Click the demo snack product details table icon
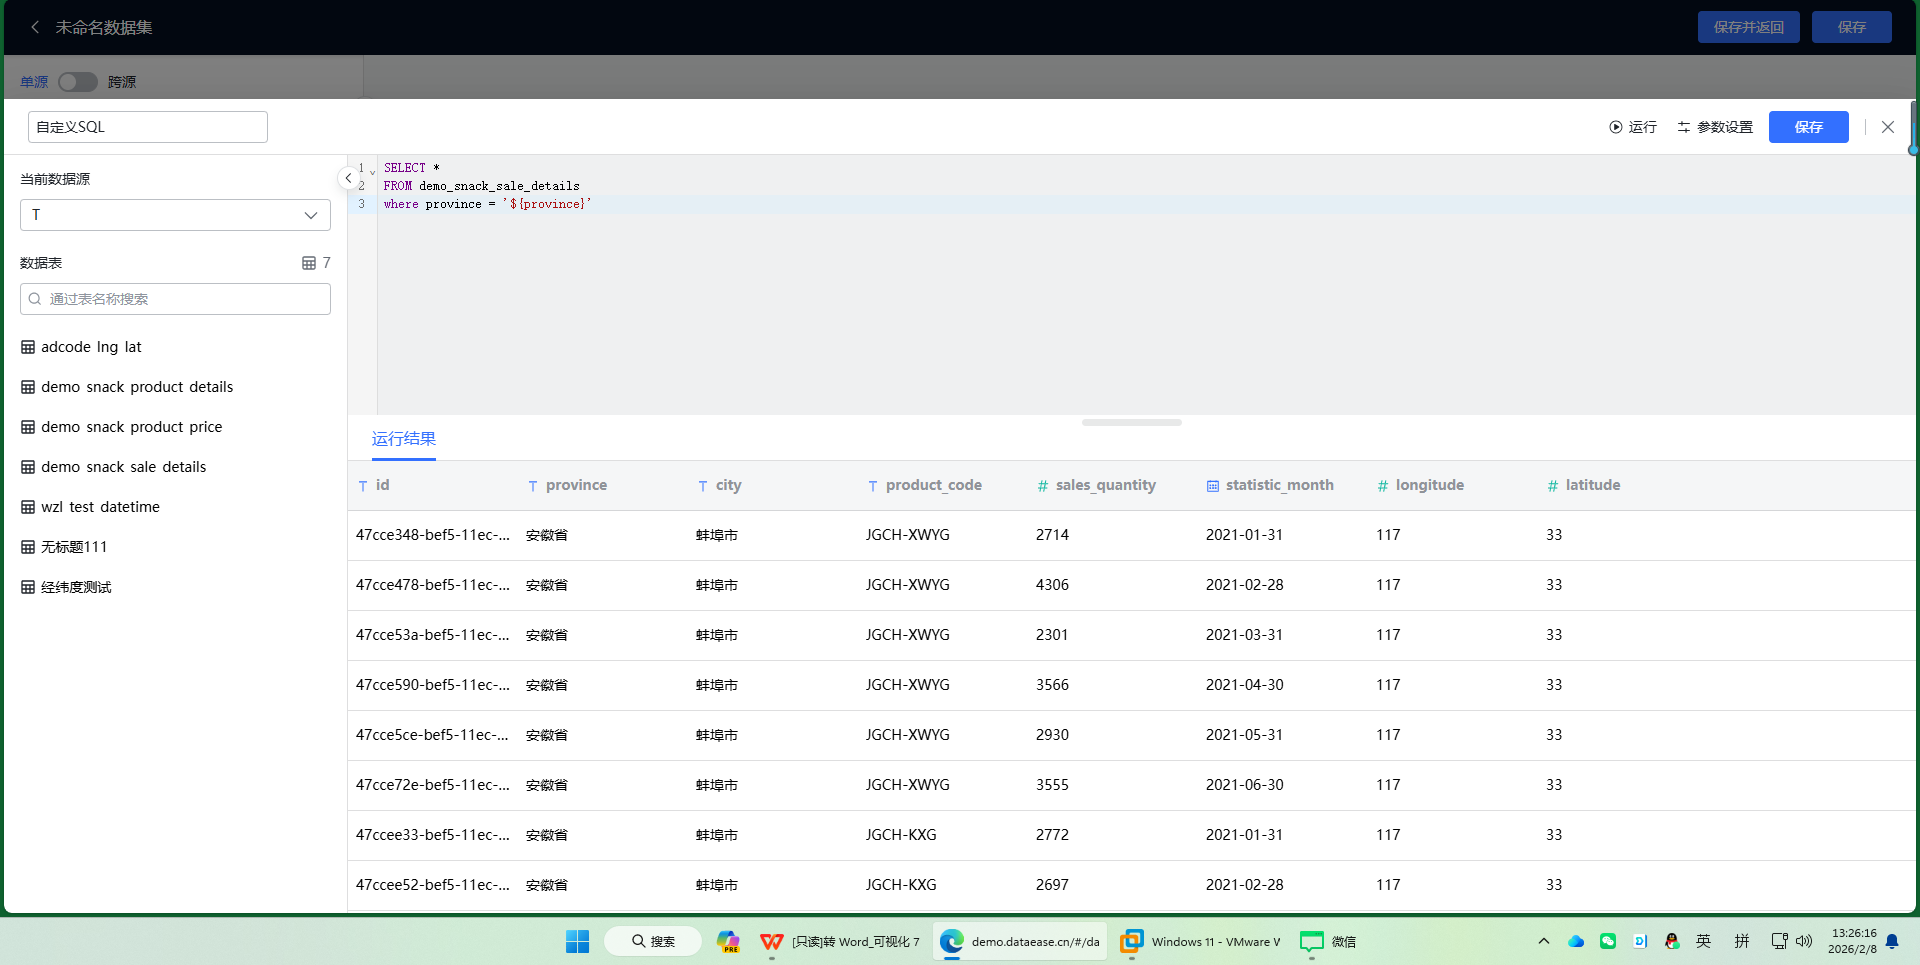The height and width of the screenshot is (965, 1920). [28, 387]
